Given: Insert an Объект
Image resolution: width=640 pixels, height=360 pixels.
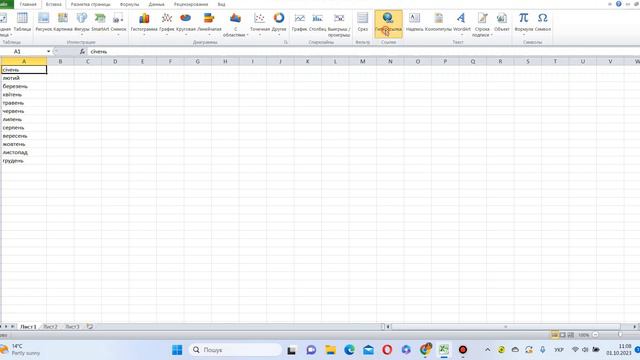Looking at the screenshot, I should tap(502, 22).
